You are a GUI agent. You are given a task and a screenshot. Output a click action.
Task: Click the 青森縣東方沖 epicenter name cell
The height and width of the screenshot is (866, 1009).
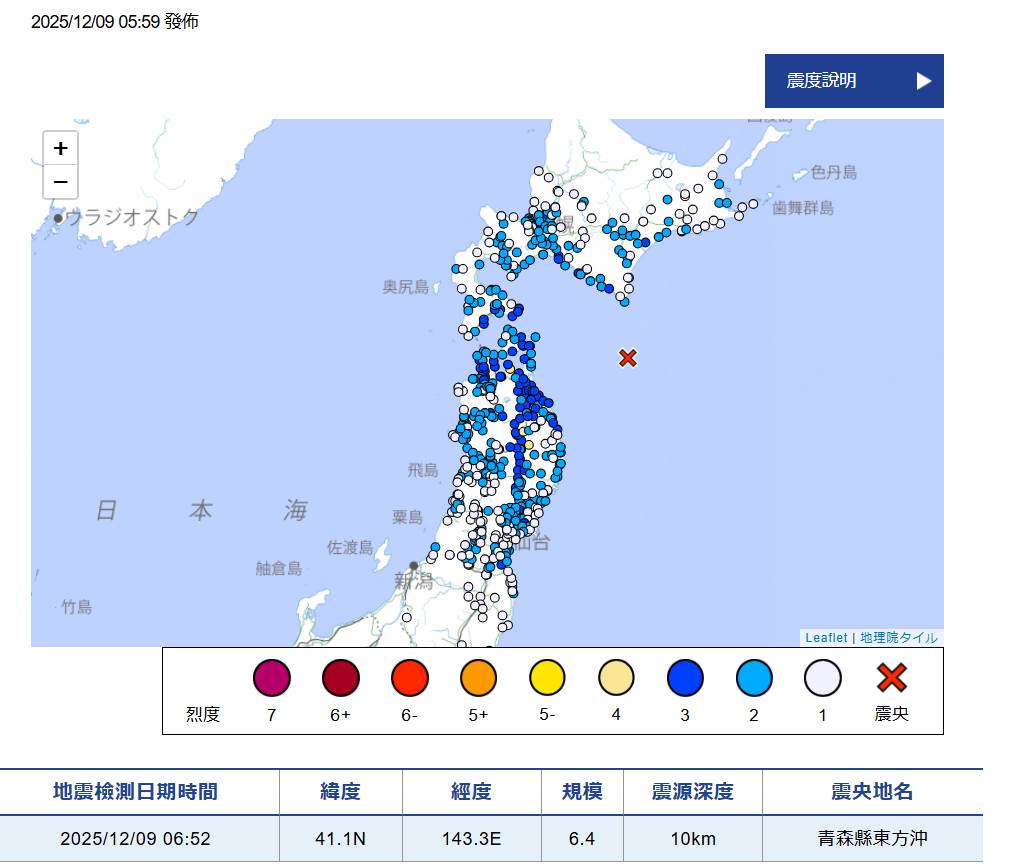pos(872,839)
